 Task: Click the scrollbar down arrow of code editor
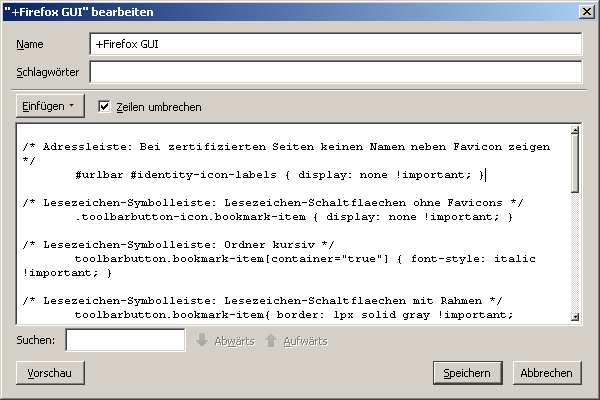pos(575,317)
